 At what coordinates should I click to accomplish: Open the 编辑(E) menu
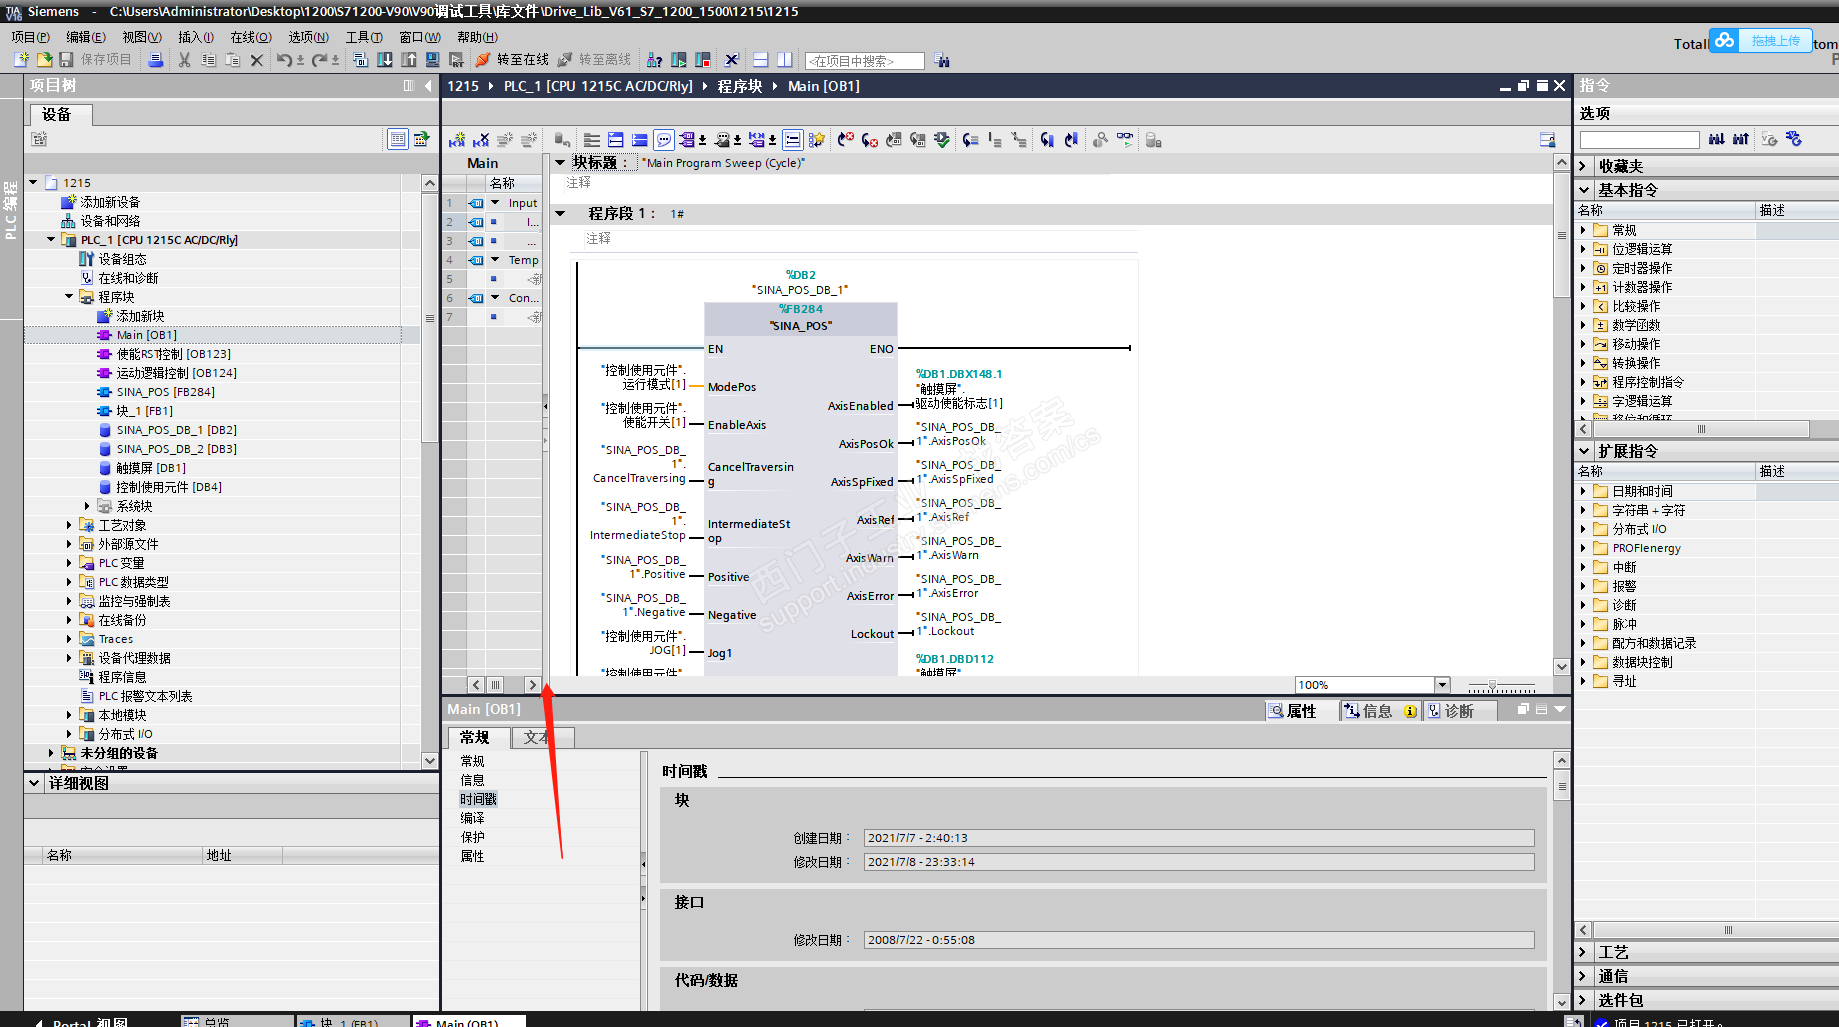tap(86, 37)
